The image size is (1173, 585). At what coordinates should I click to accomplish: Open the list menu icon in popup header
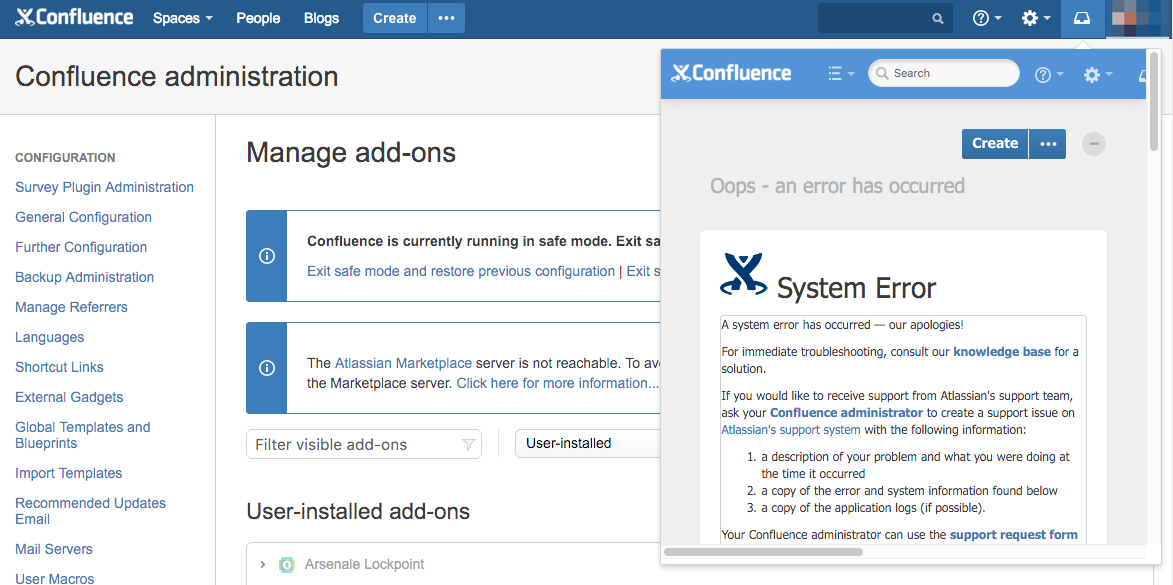(x=842, y=73)
